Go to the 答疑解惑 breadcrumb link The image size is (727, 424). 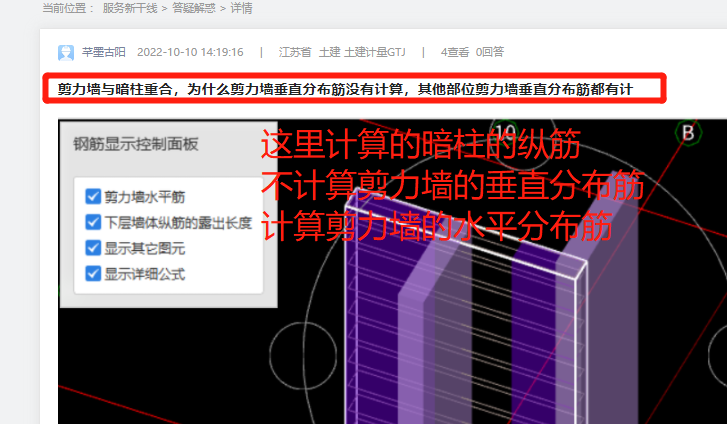pyautogui.click(x=194, y=8)
